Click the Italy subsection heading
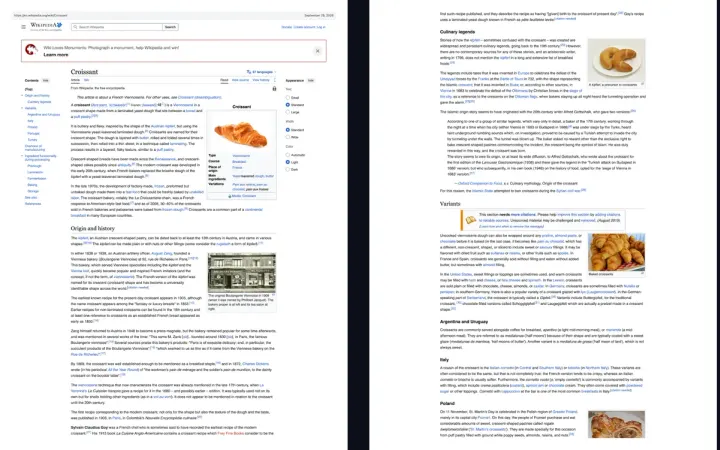Screen dimensions: 720x450 (444, 360)
